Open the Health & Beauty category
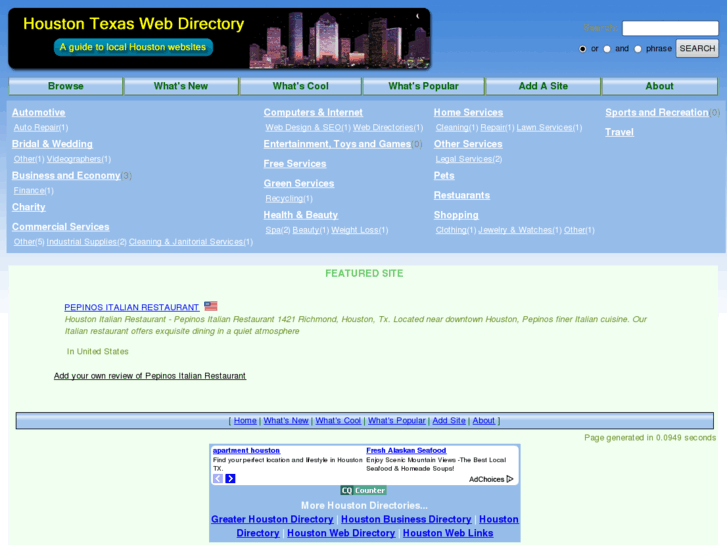This screenshot has height=545, width=727. [301, 215]
